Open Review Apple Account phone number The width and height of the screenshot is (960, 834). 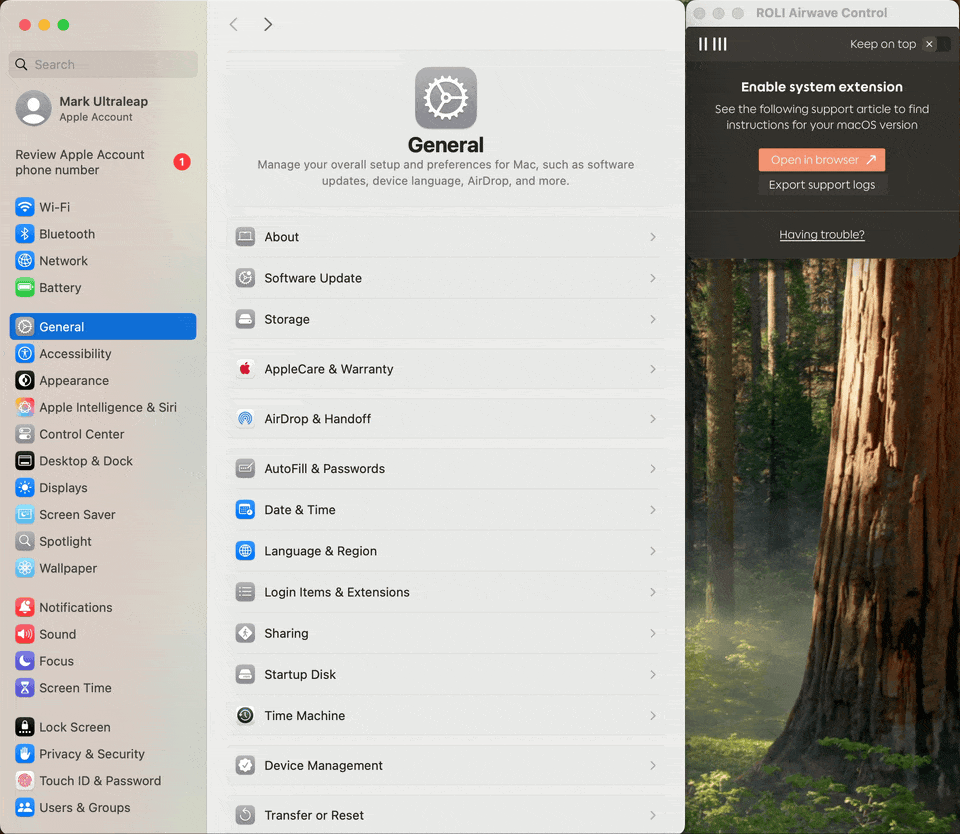point(103,162)
